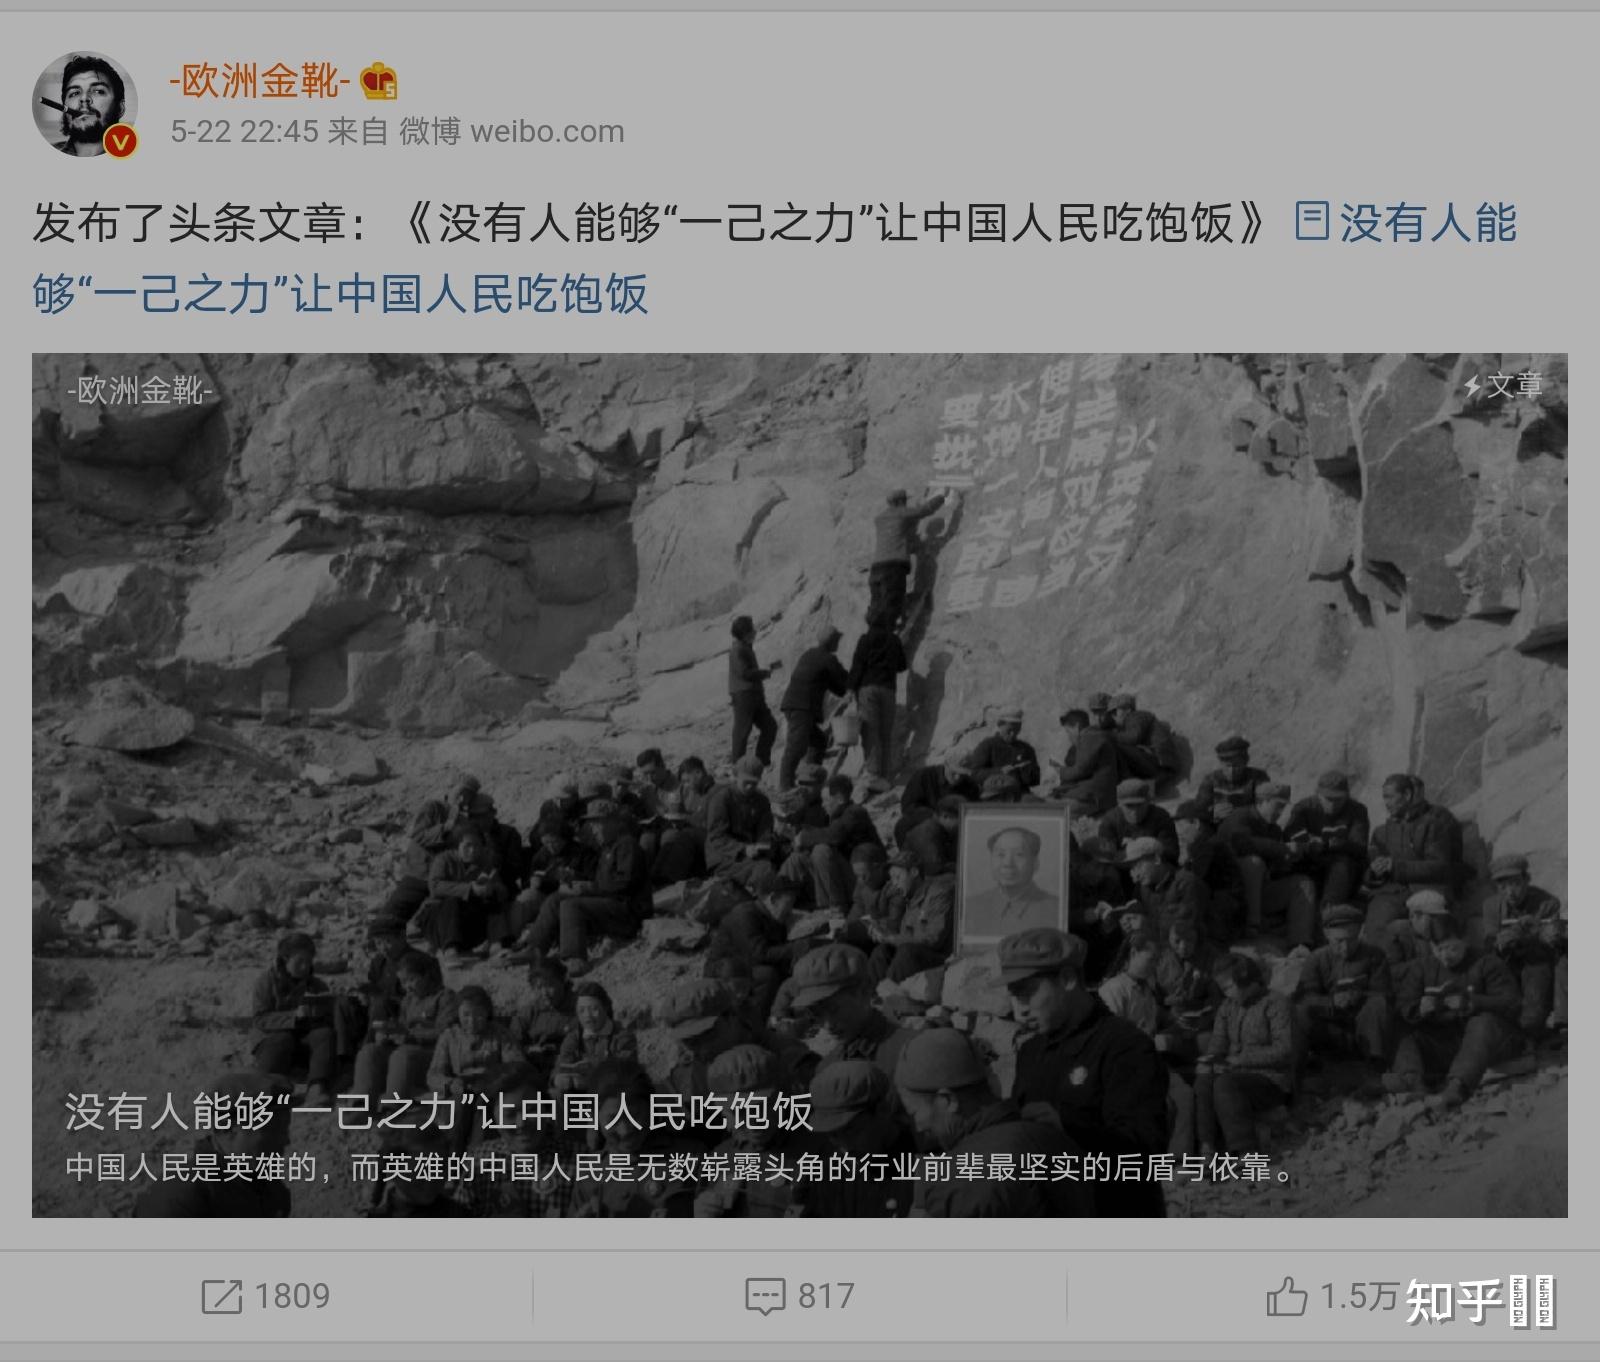Viewport: 1600px width, 1362px height.
Task: Click the 文章 lightning tag on image
Action: pyautogui.click(x=1503, y=385)
